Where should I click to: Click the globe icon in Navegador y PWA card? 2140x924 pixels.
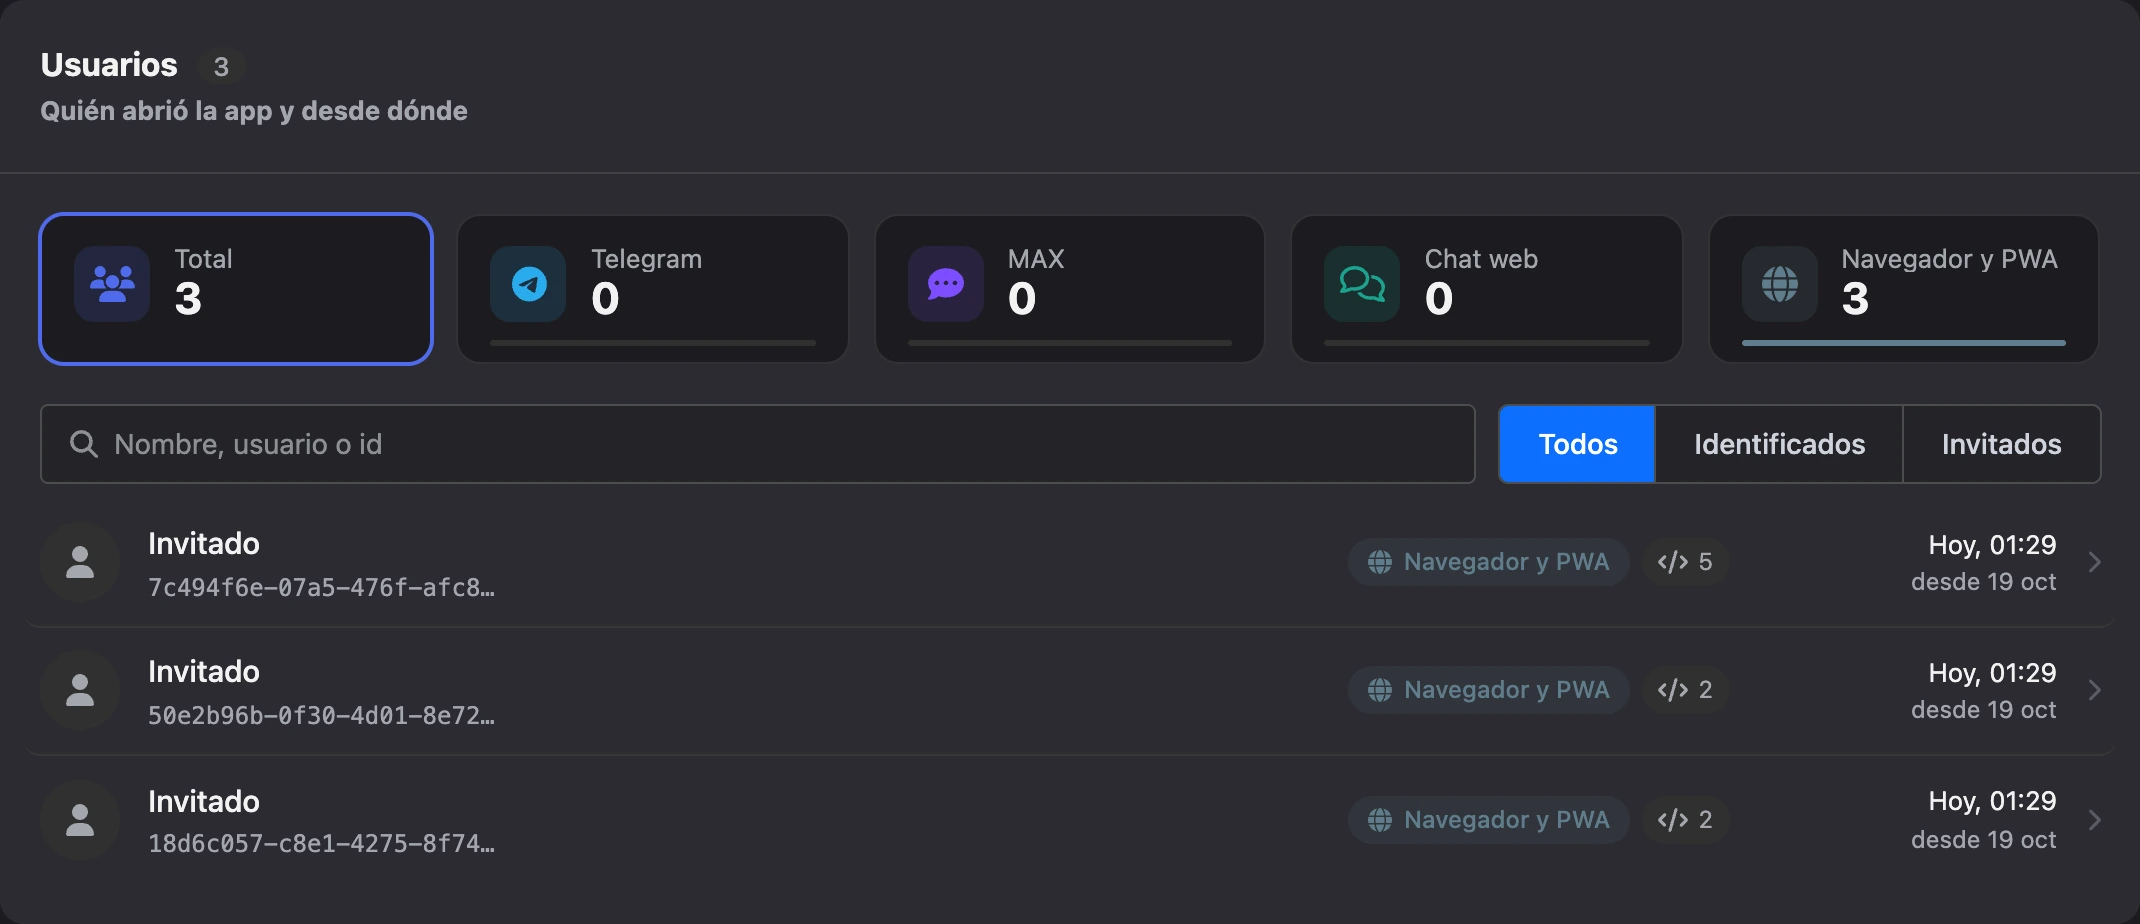(x=1779, y=284)
